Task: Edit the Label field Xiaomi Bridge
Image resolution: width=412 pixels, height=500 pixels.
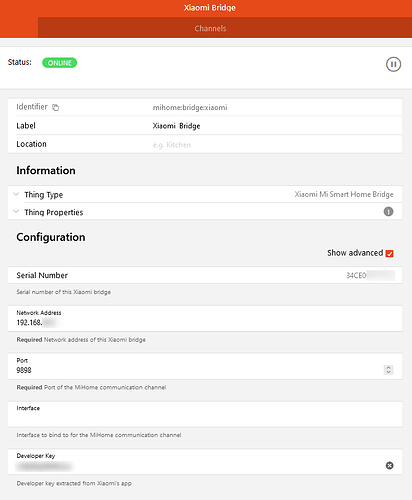Action: coord(176,126)
